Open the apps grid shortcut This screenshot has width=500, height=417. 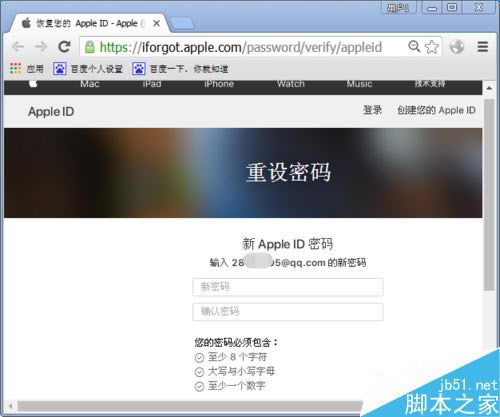15,68
